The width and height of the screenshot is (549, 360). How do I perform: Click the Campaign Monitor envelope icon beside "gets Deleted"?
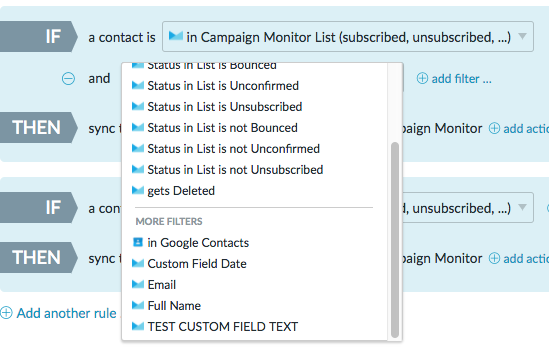tap(138, 190)
